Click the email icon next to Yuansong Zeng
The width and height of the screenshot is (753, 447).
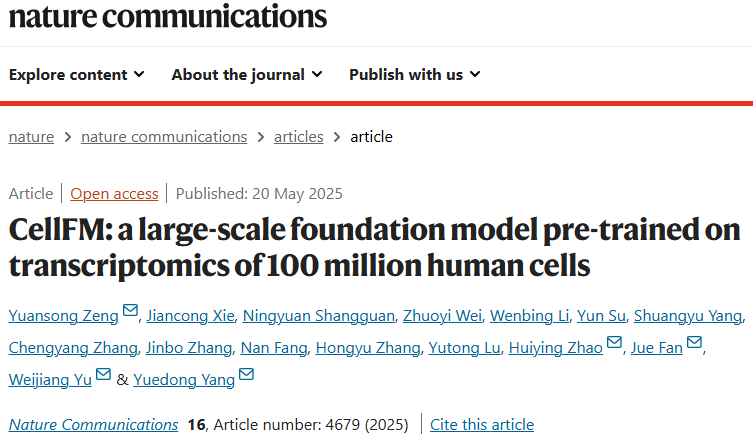pyautogui.click(x=130, y=310)
